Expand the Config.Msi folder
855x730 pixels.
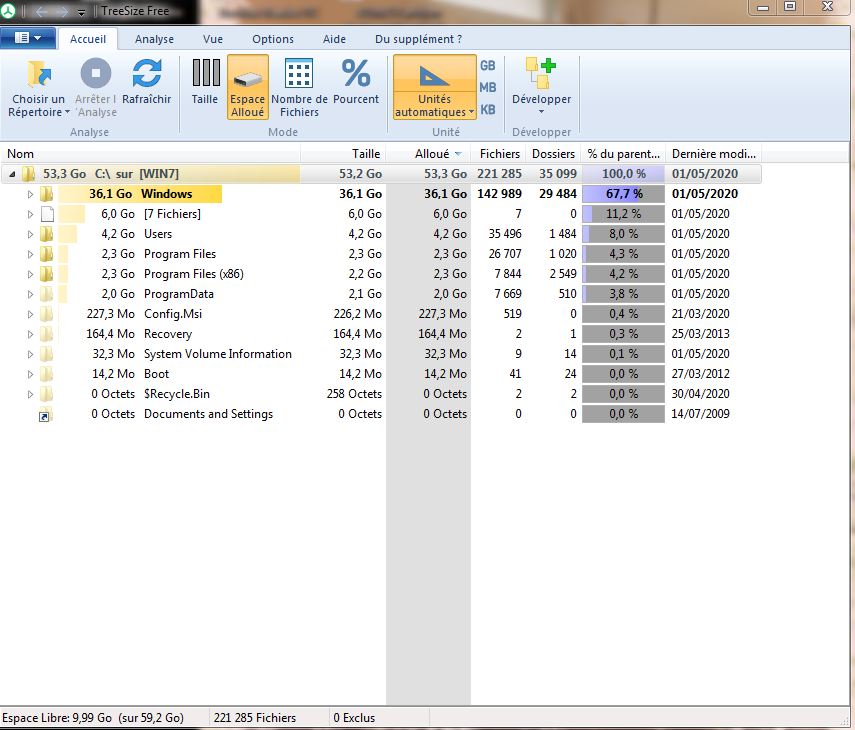31,314
